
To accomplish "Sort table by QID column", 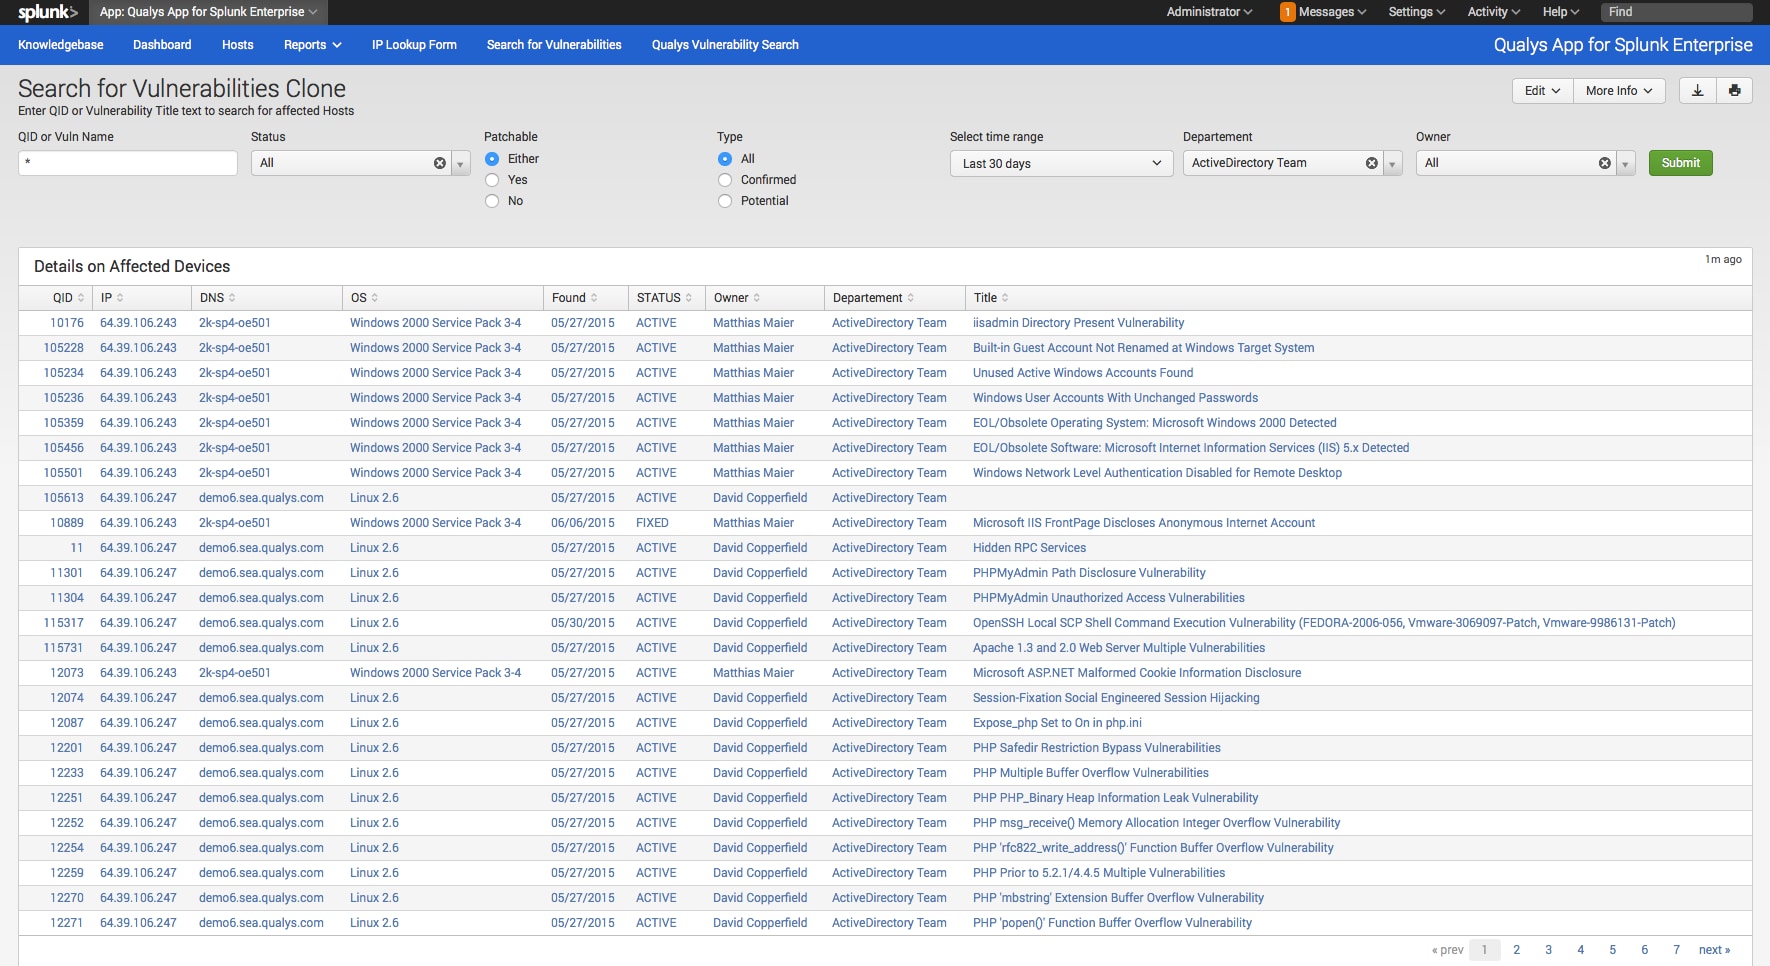I will pyautogui.click(x=68, y=298).
